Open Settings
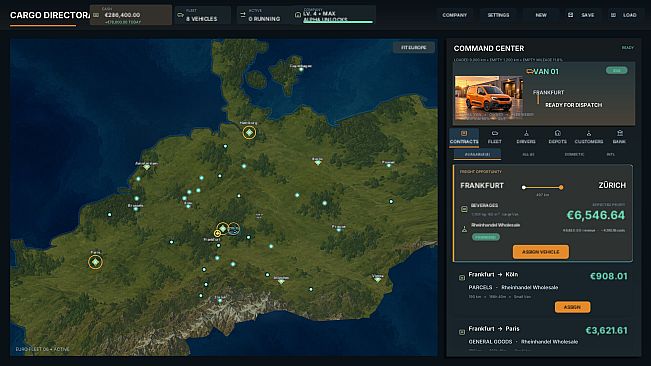The width and height of the screenshot is (651, 366). [x=498, y=15]
